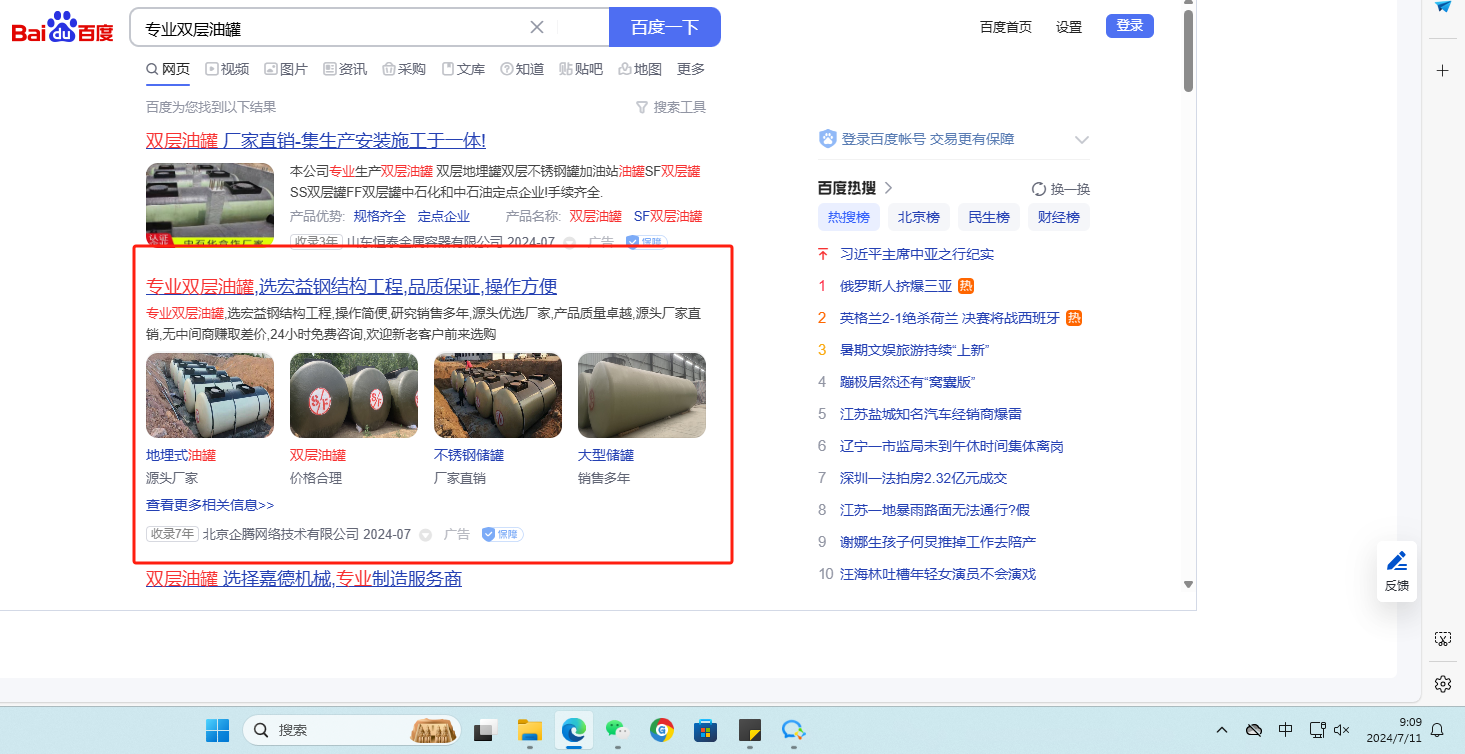Image resolution: width=1465 pixels, height=754 pixels.
Task: Switch to the 文库 tab
Action: pos(463,69)
